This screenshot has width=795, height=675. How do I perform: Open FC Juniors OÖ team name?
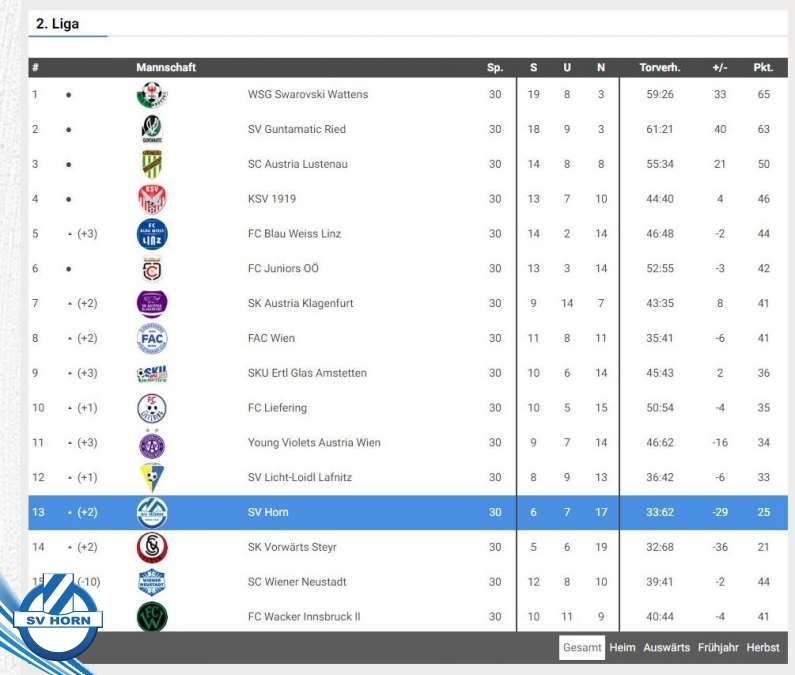coord(283,268)
